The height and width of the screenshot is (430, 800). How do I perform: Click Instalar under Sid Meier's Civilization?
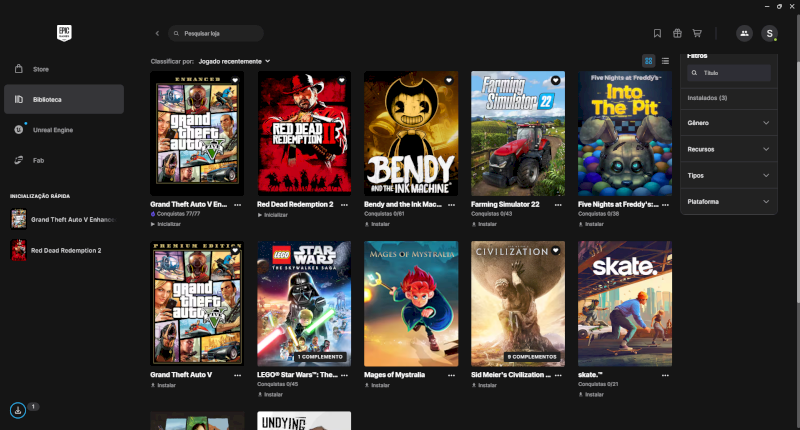pos(484,385)
